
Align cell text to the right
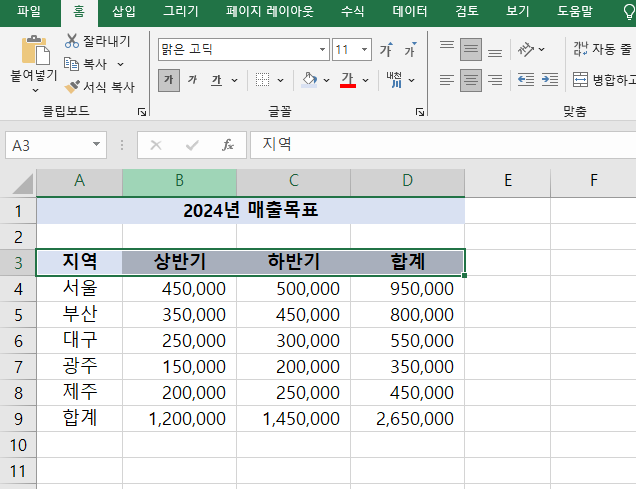(x=495, y=80)
